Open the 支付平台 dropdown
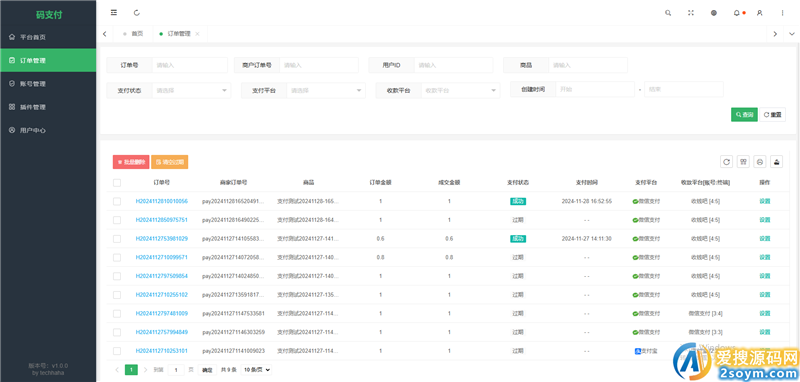This screenshot has width=800, height=382. [326, 90]
